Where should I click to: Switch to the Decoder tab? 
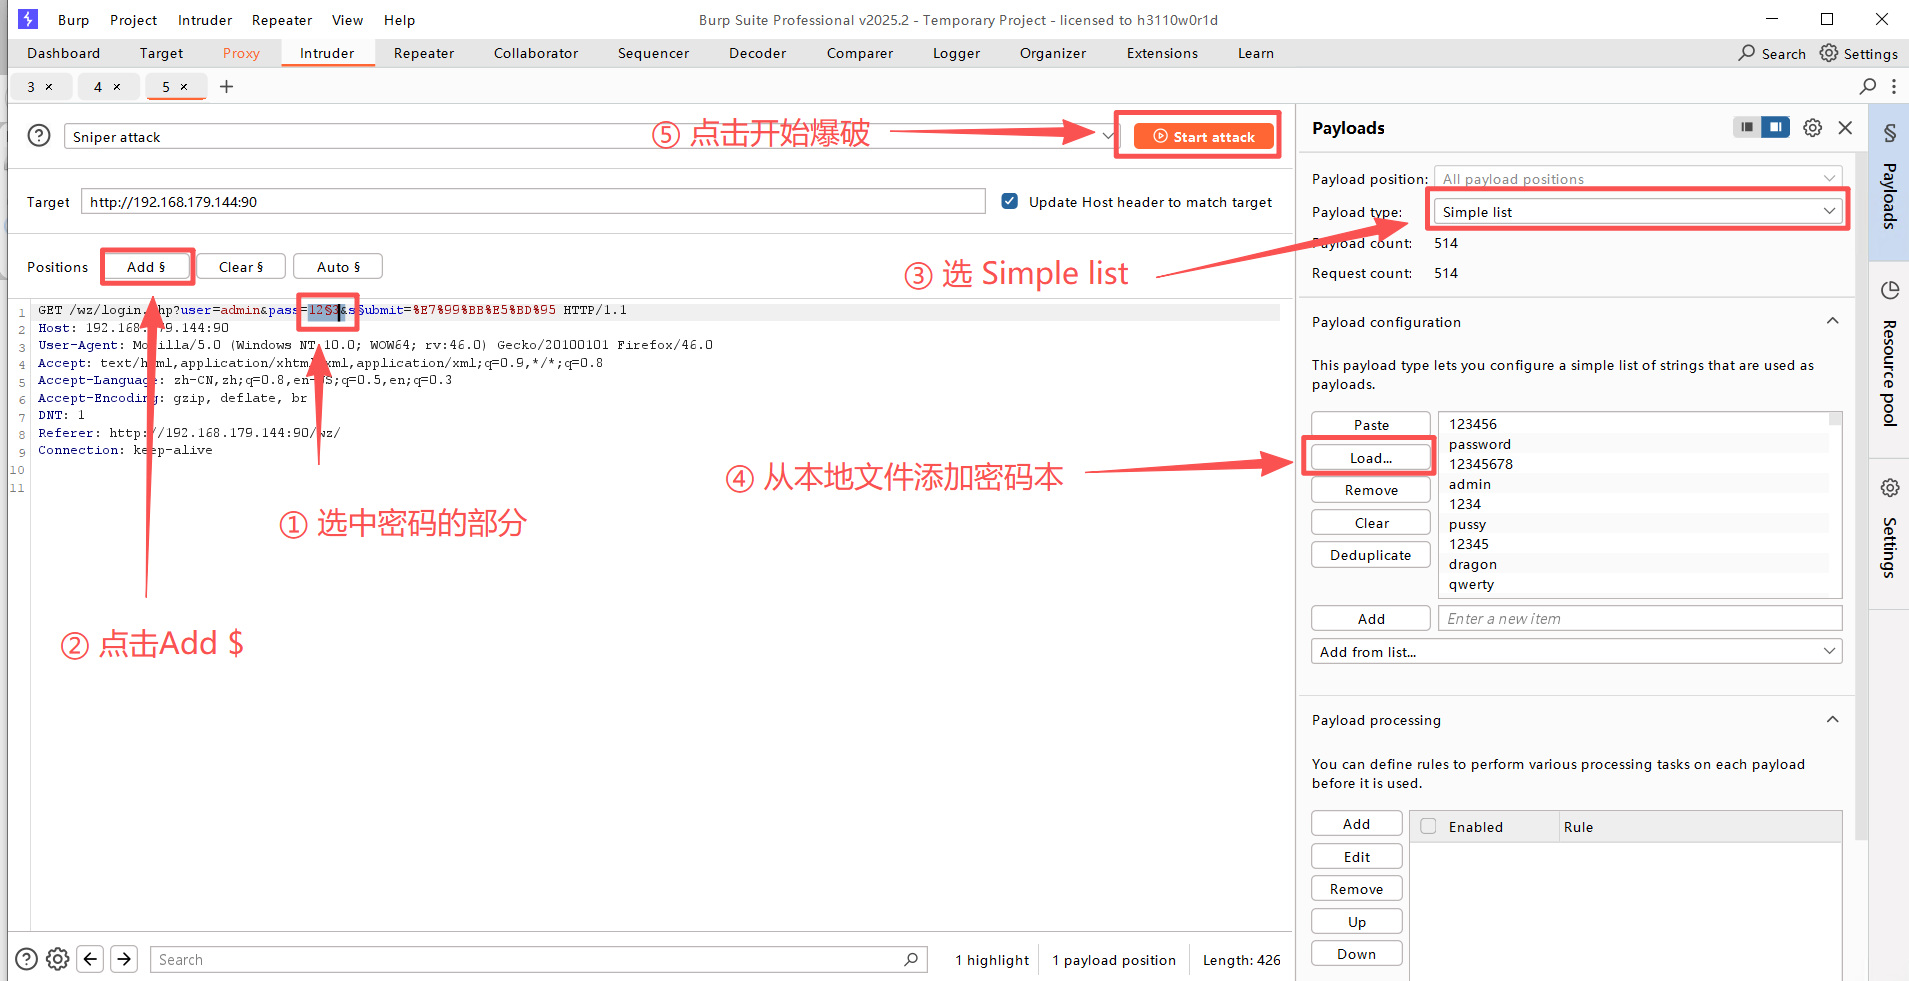click(757, 53)
